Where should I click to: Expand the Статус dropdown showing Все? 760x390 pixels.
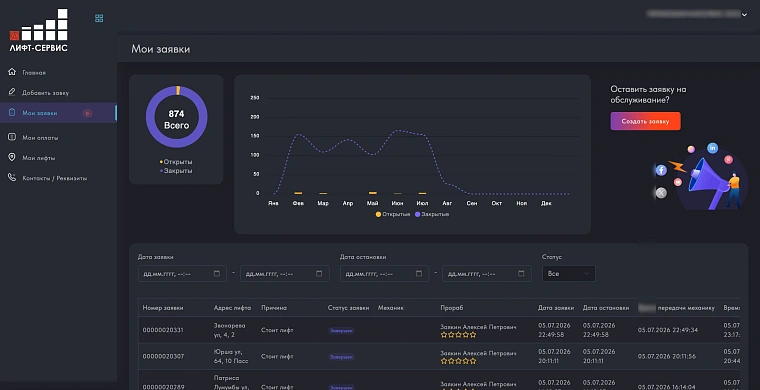point(569,274)
